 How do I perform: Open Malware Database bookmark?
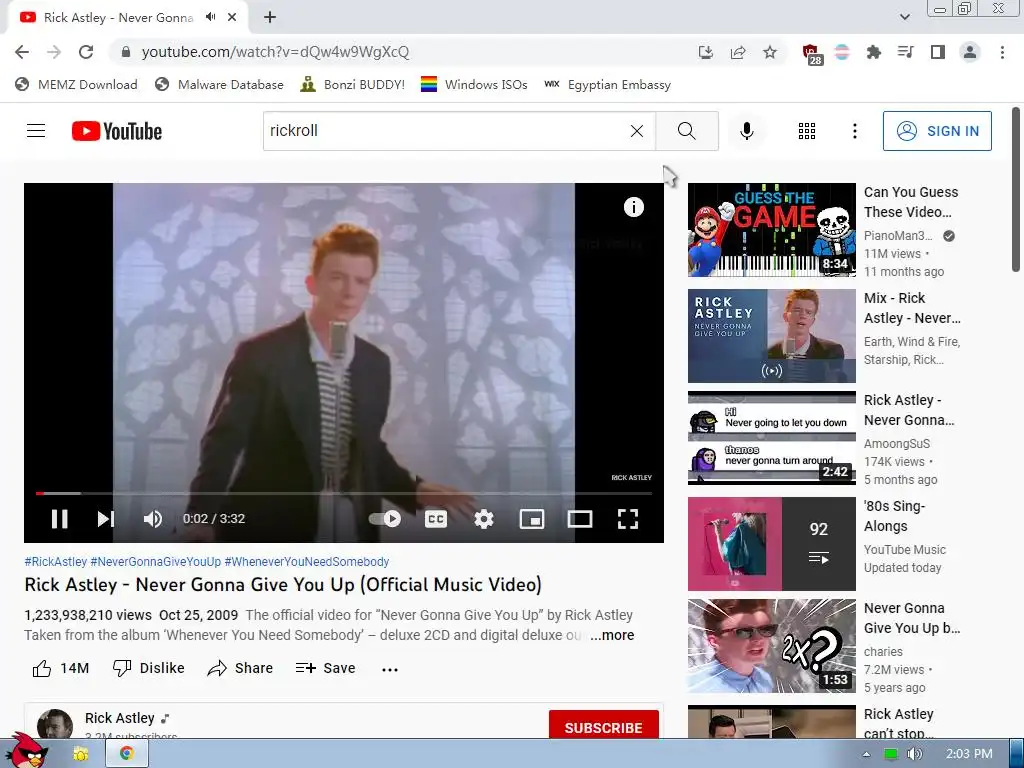(219, 84)
